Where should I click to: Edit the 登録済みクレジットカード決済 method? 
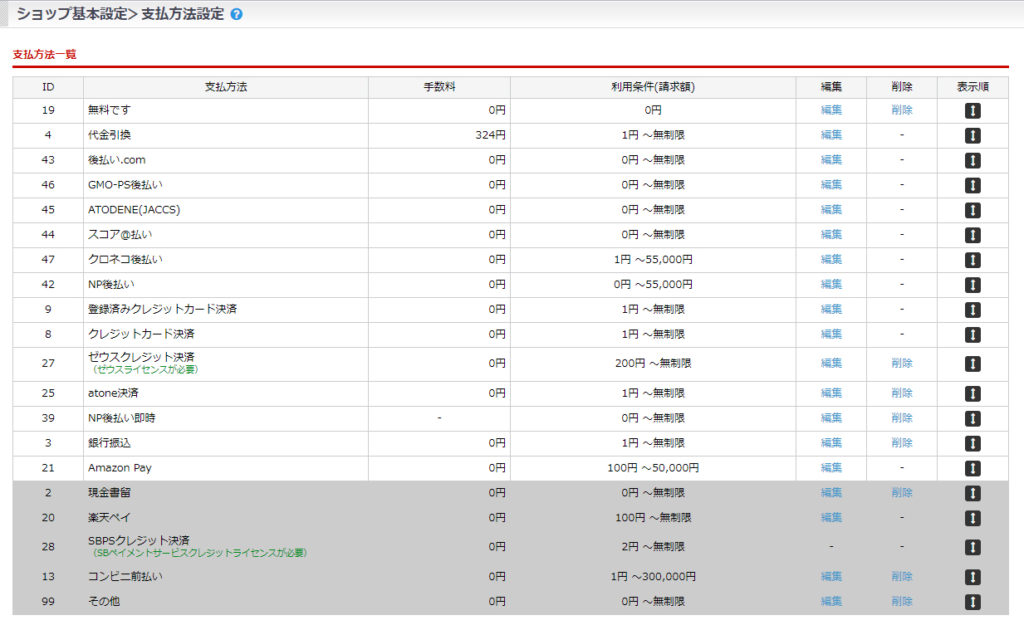click(831, 309)
